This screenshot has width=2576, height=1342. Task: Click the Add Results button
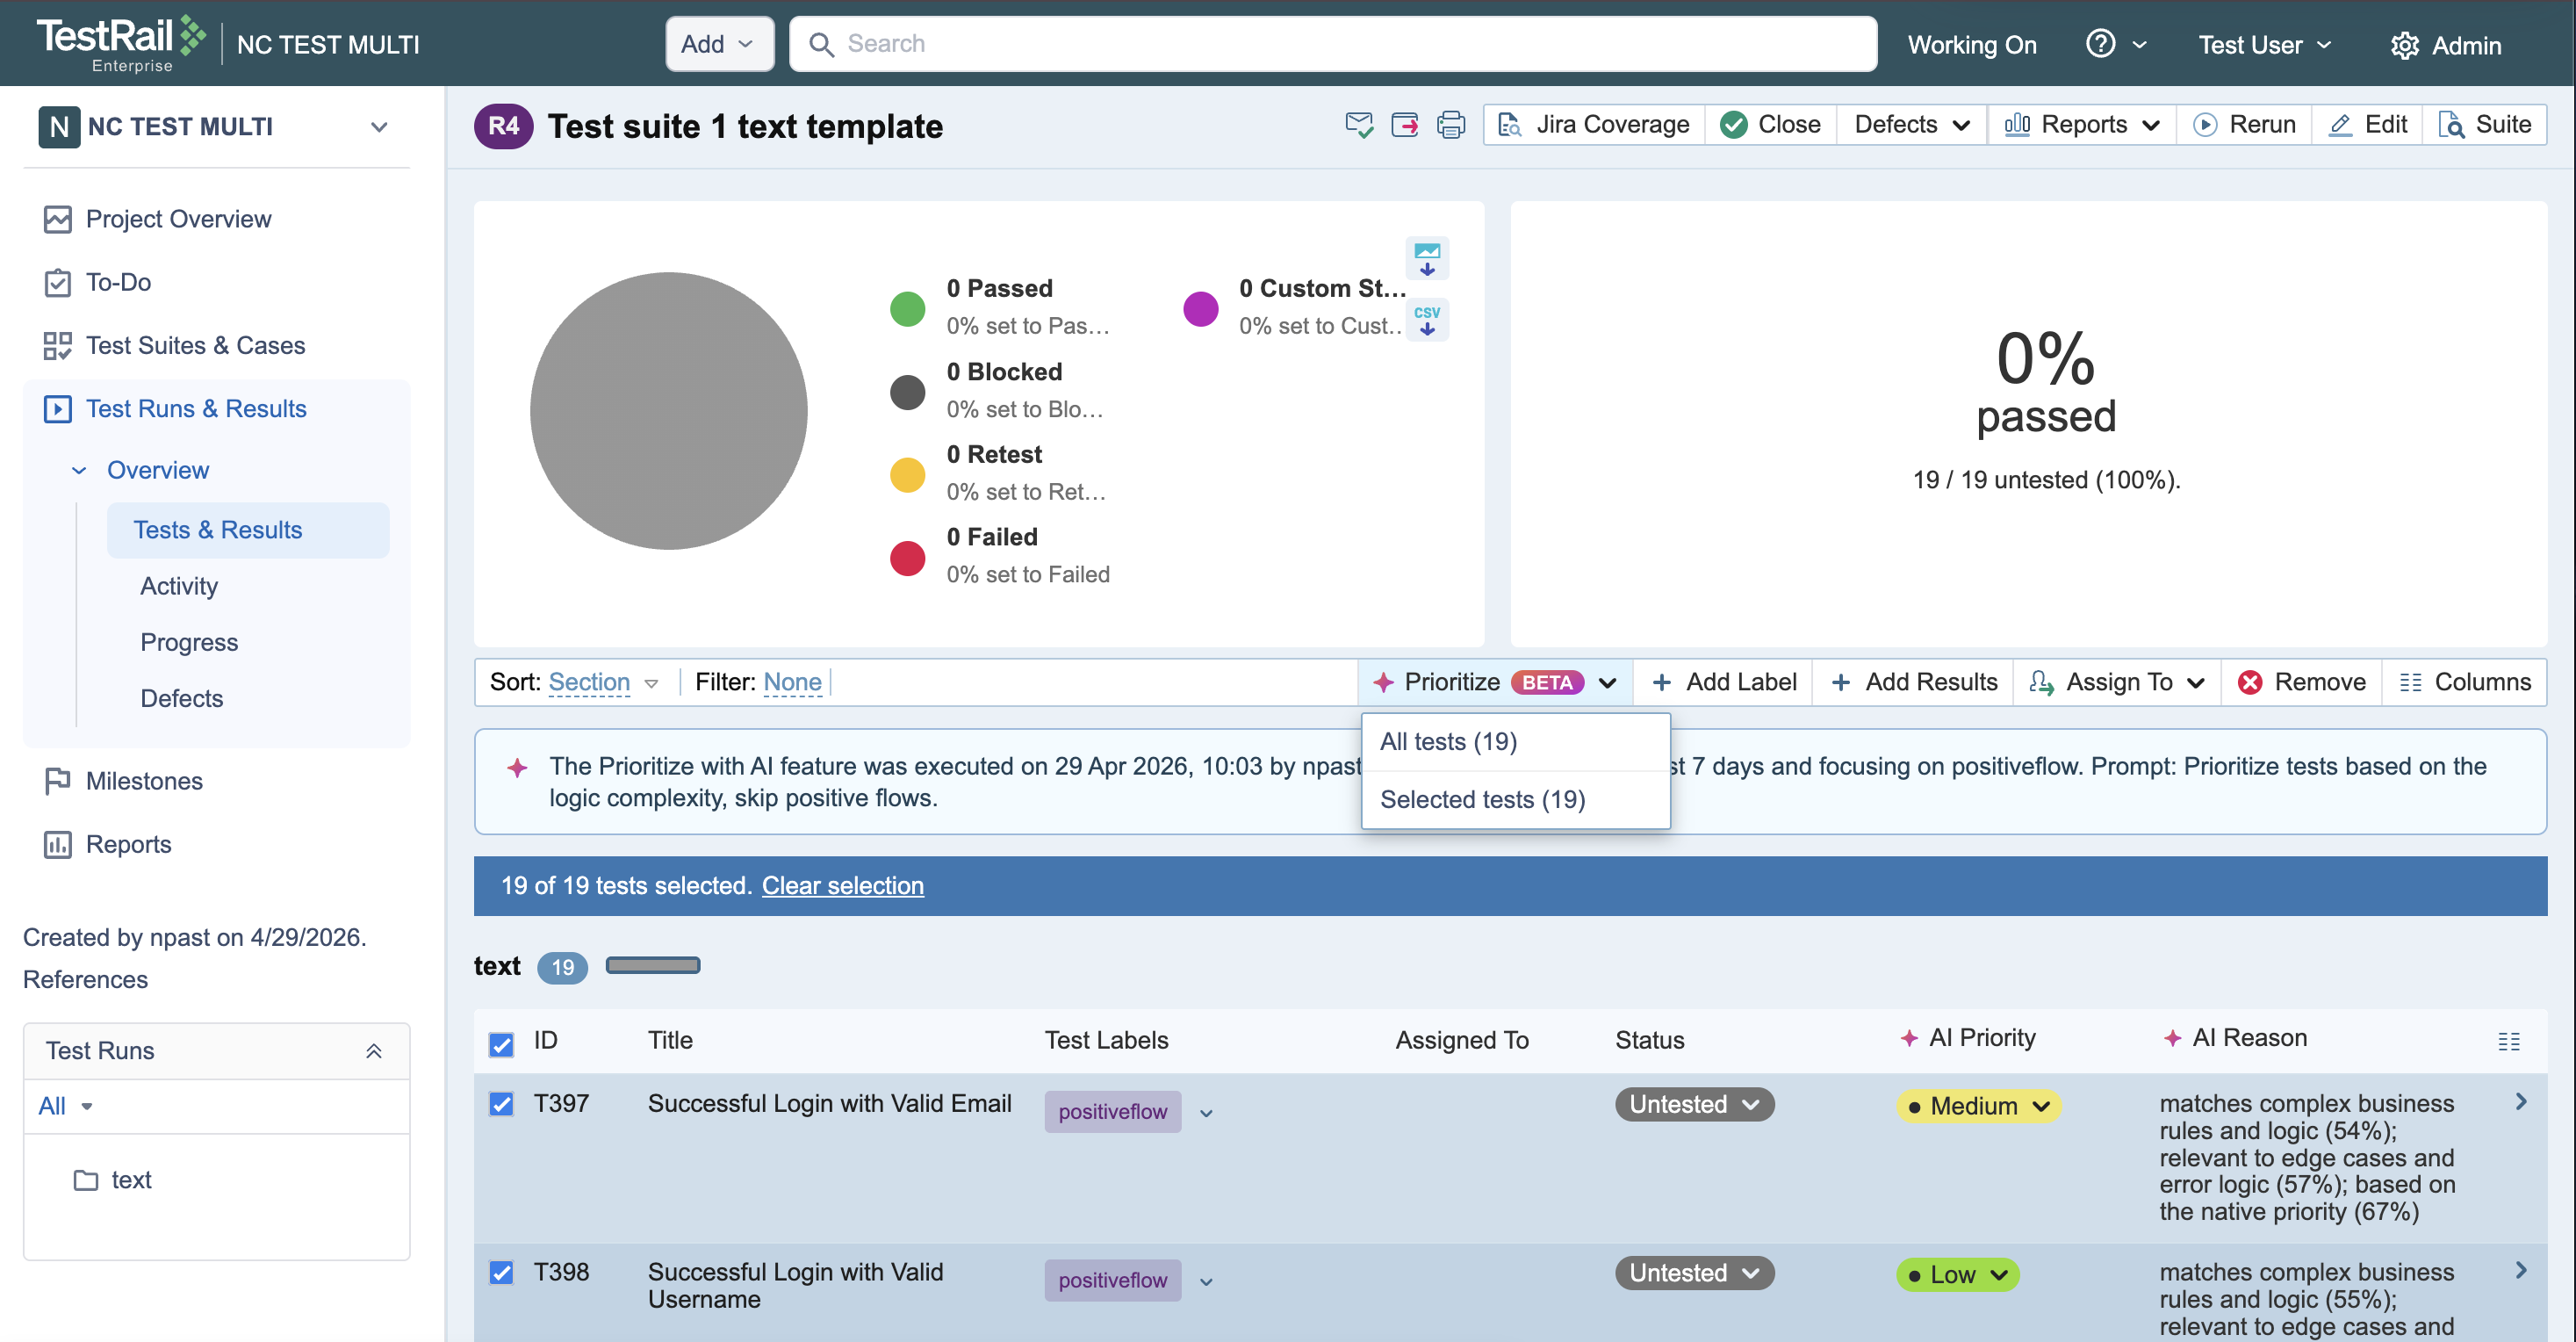[x=1913, y=682]
